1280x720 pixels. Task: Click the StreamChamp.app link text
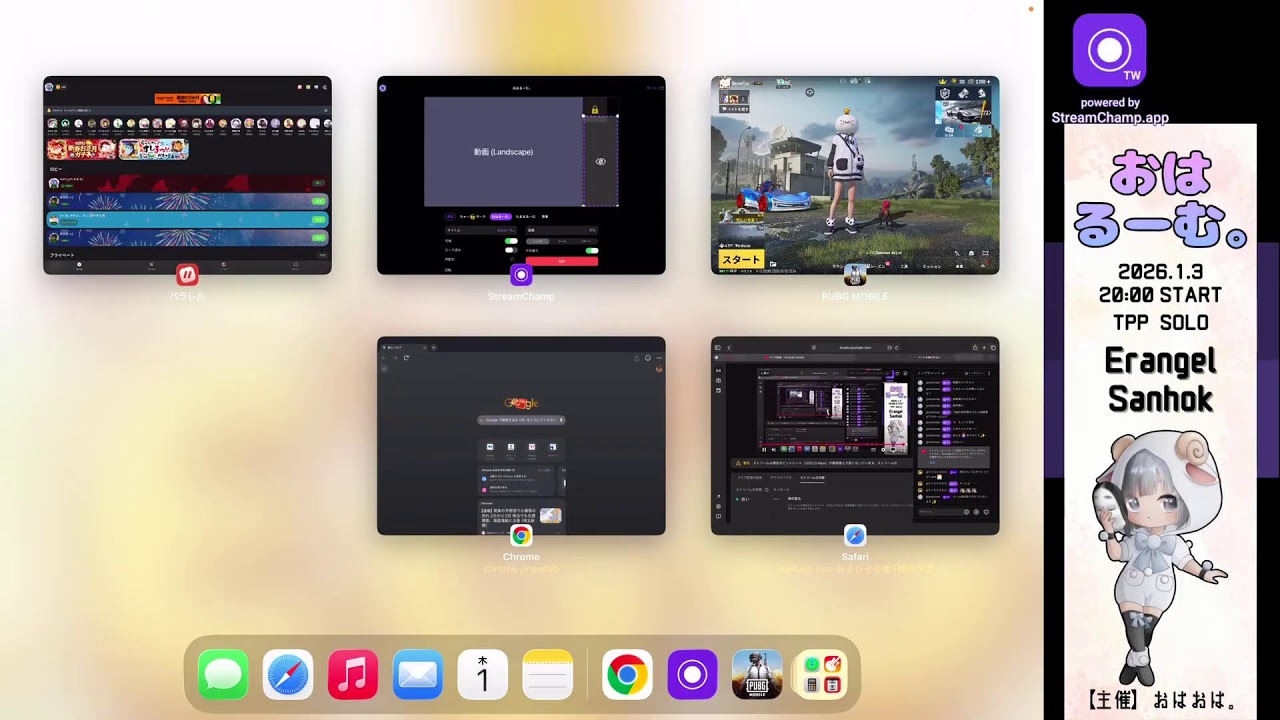pyautogui.click(x=1110, y=117)
